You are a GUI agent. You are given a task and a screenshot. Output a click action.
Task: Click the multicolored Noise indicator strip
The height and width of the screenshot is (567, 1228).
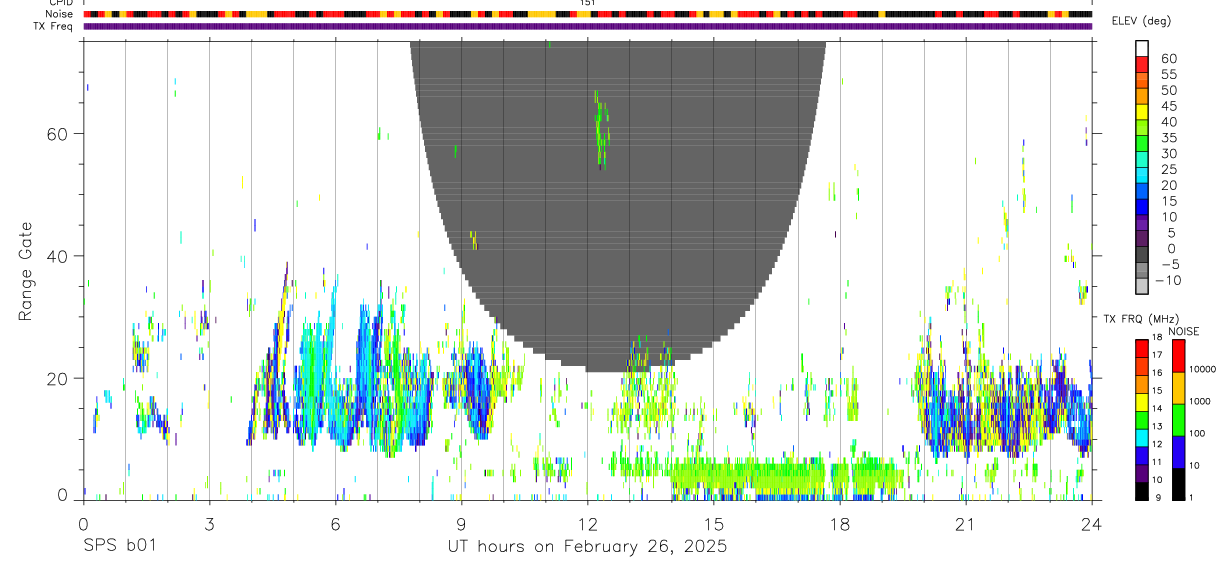click(x=588, y=14)
